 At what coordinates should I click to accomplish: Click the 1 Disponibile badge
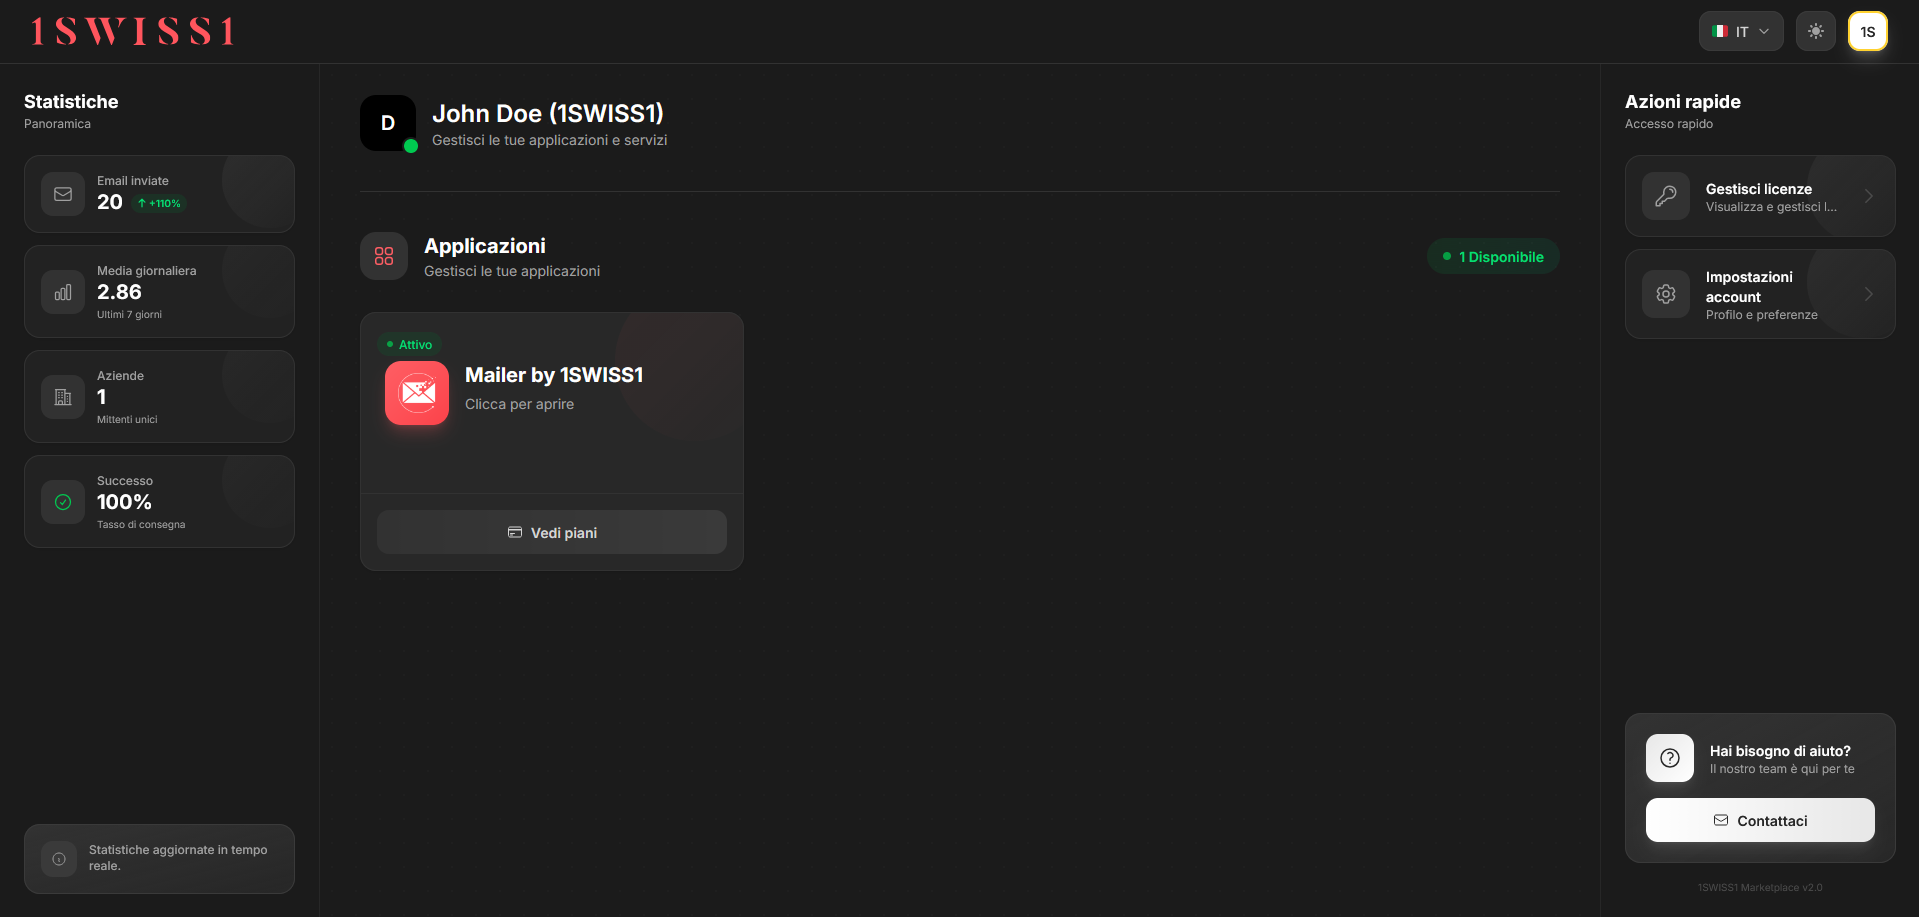coord(1493,256)
